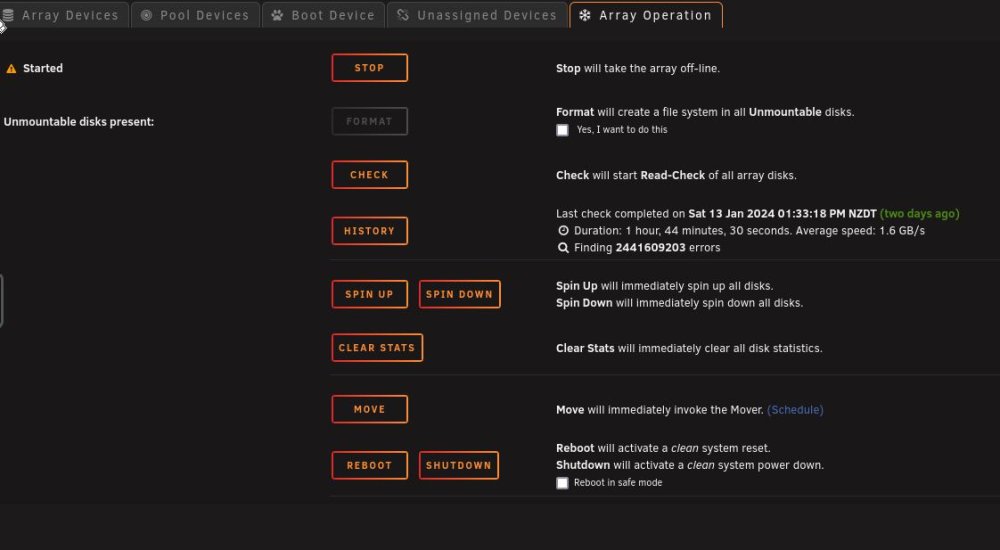
Task: Tick the 'Yes, I want to do this' checkbox
Action: click(x=562, y=130)
